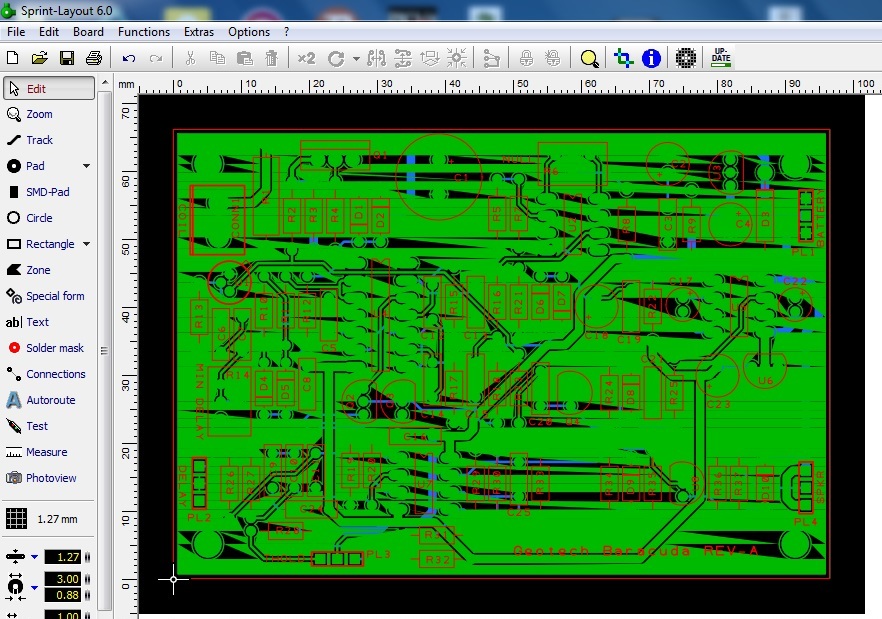The image size is (882, 619).
Task: Toggle the Connections tool
Action: point(55,374)
